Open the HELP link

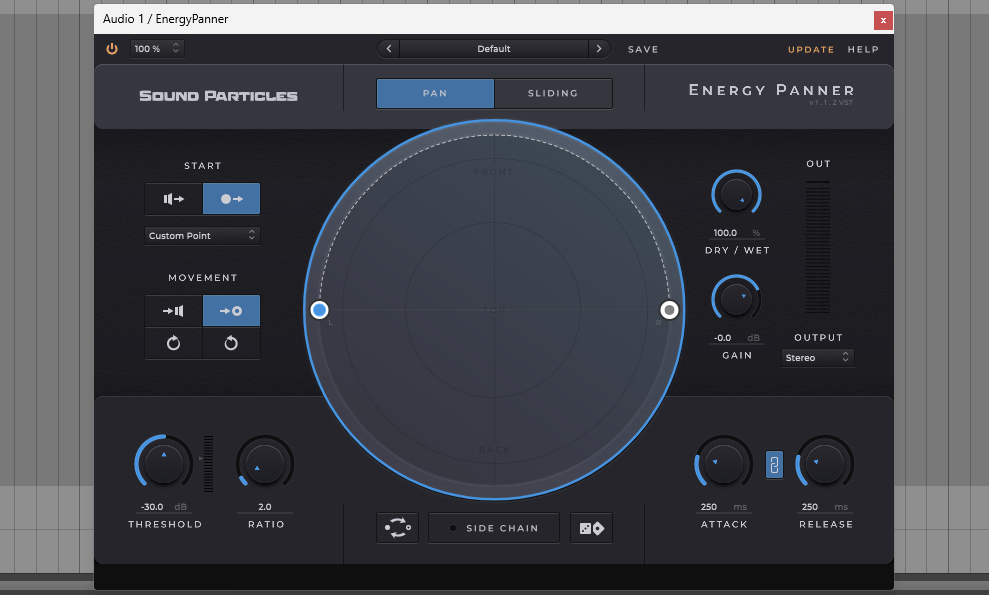863,49
